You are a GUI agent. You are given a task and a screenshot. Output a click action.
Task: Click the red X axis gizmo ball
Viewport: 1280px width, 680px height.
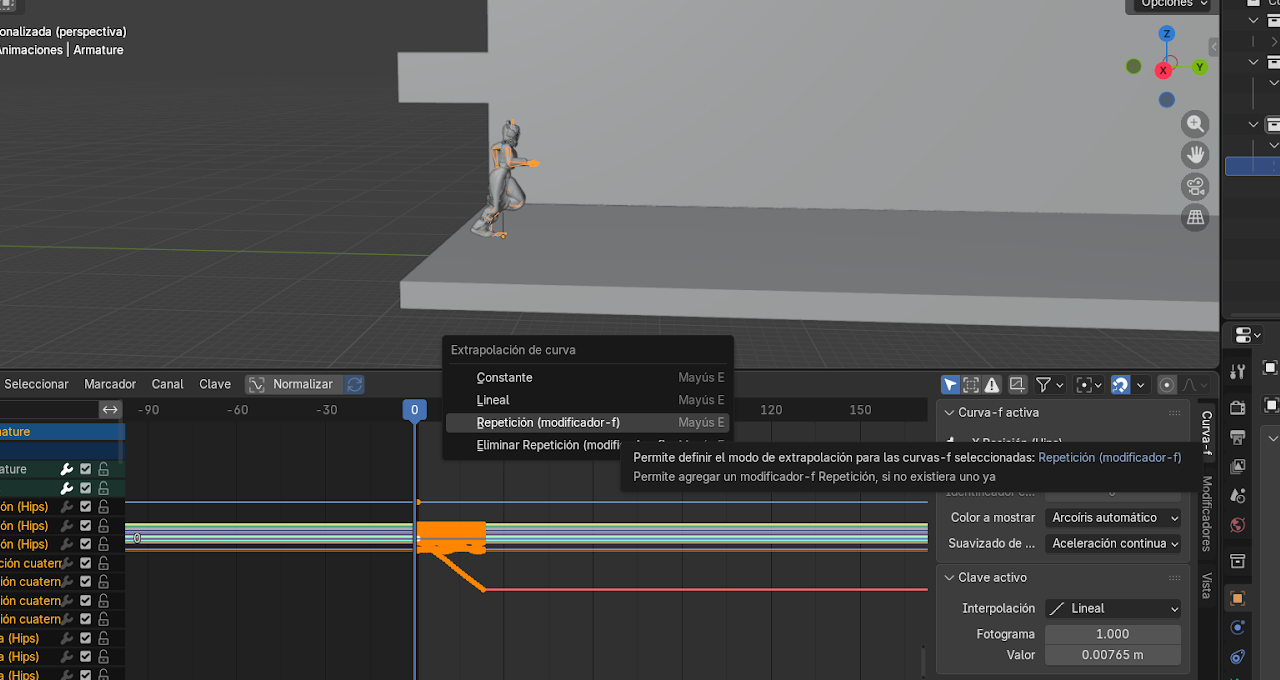pyautogui.click(x=1163, y=71)
